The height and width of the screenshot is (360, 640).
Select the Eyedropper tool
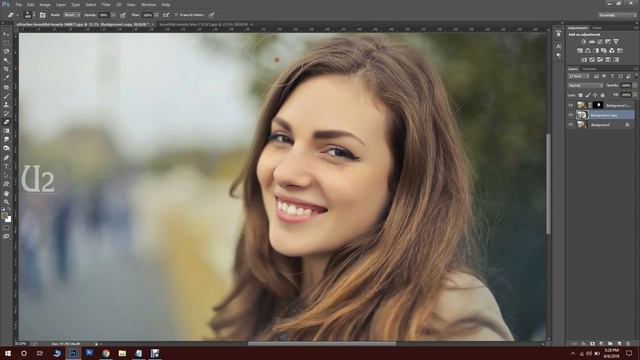pyautogui.click(x=6, y=78)
